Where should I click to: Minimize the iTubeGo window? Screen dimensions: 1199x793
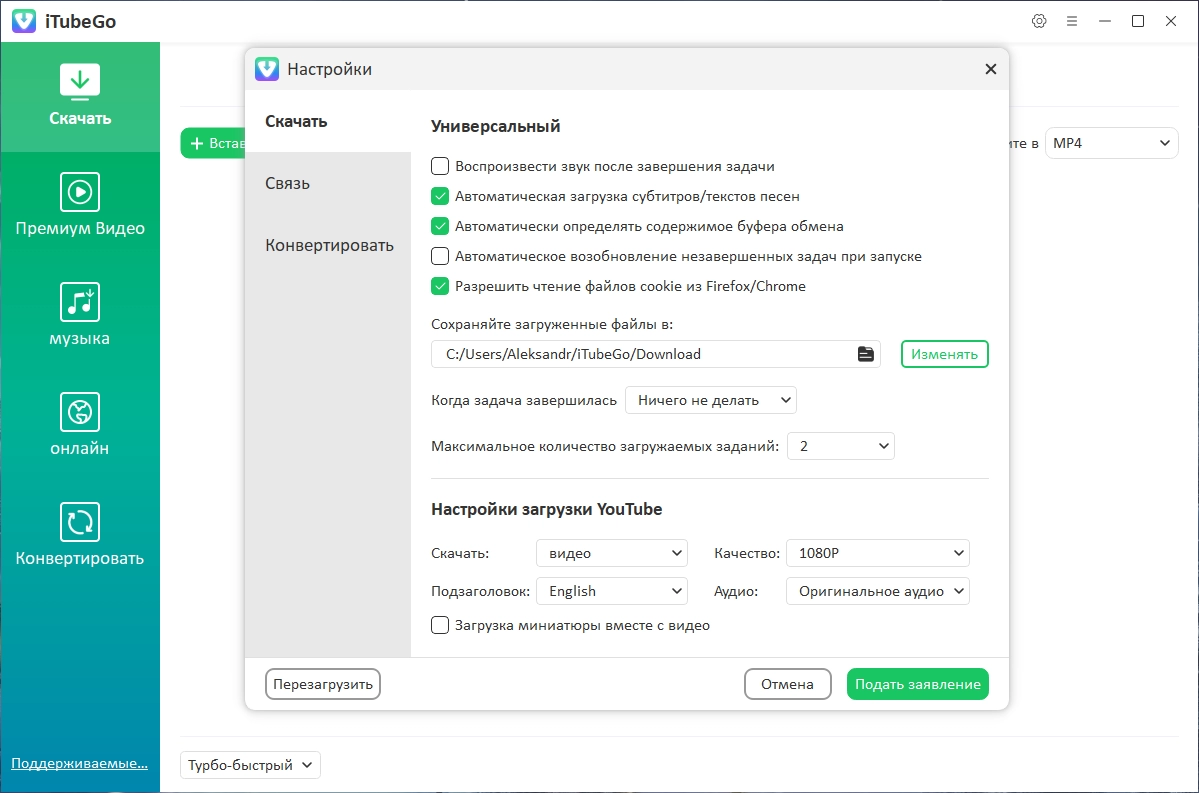click(1104, 21)
